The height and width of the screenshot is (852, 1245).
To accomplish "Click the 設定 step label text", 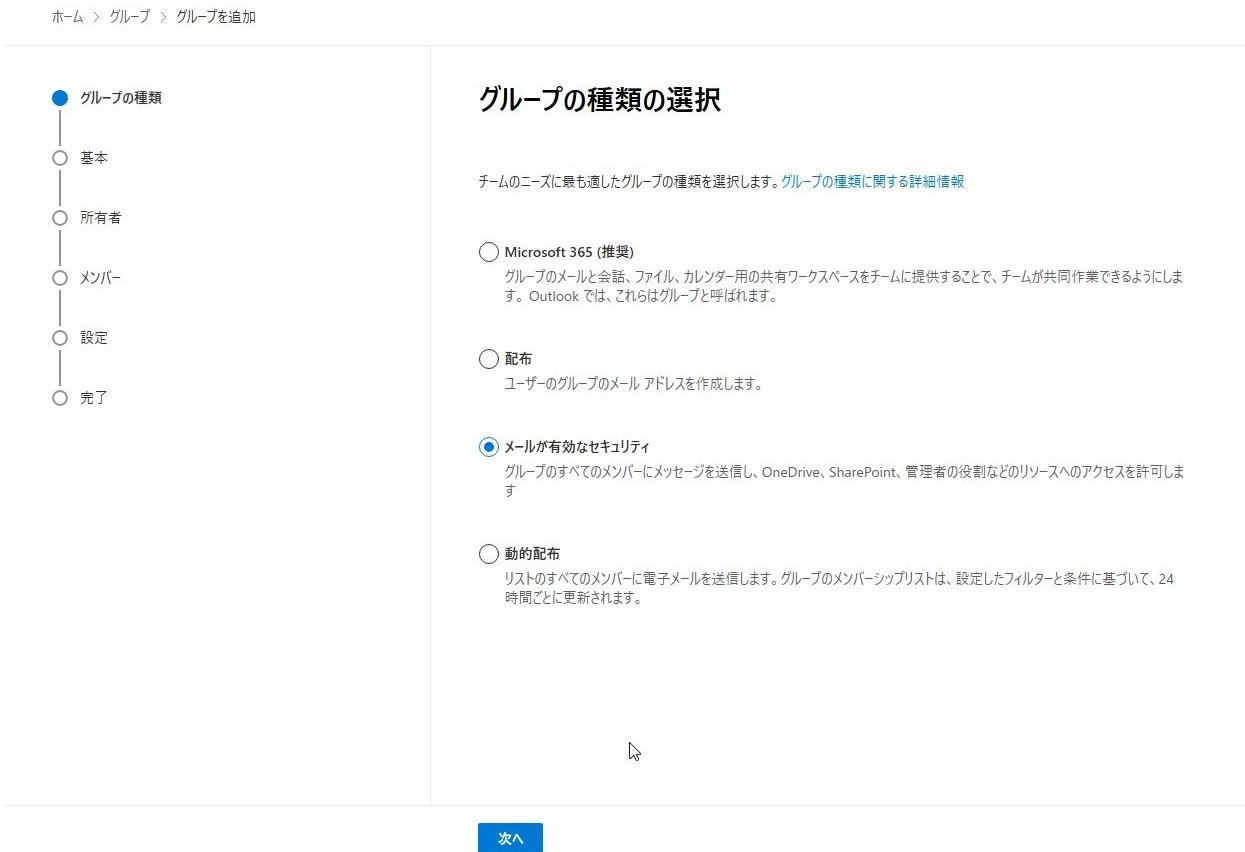I will click(94, 338).
